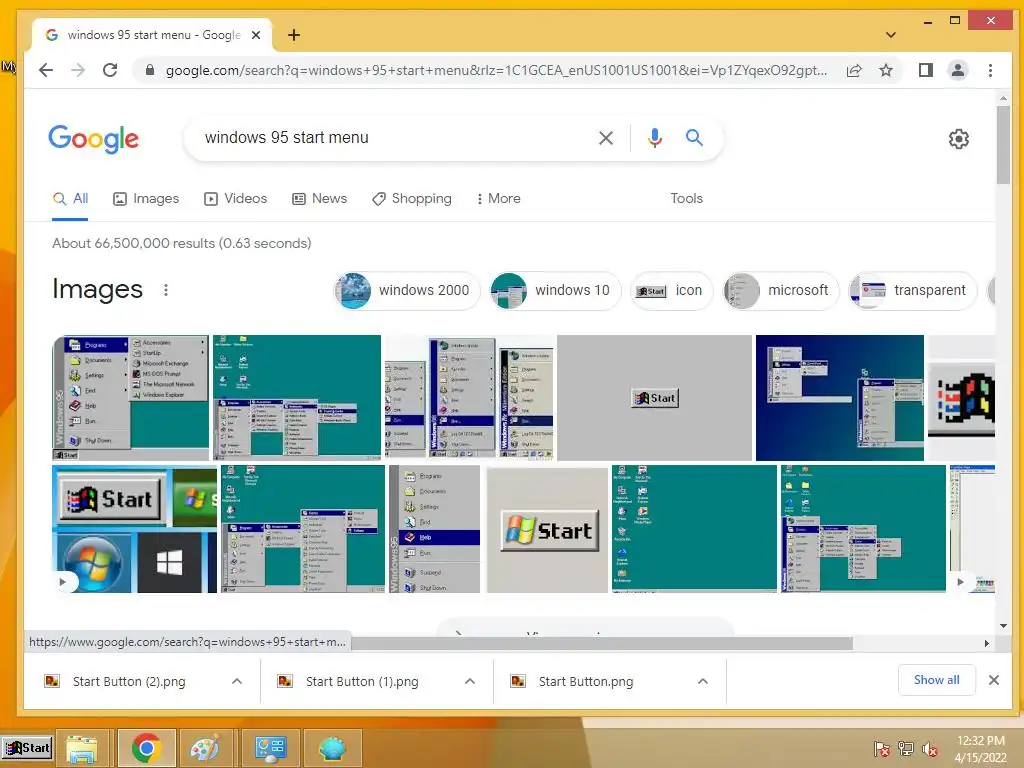The height and width of the screenshot is (768, 1024).
Task: Open a new browser tab
Action: pos(294,35)
